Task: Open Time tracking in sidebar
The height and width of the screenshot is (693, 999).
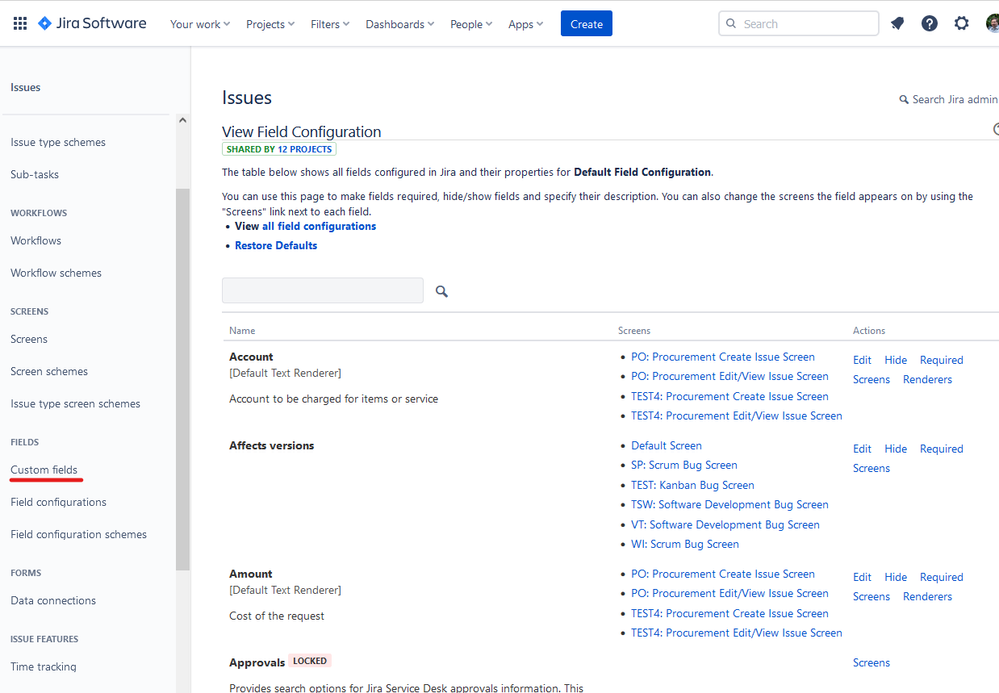Action: [x=43, y=667]
